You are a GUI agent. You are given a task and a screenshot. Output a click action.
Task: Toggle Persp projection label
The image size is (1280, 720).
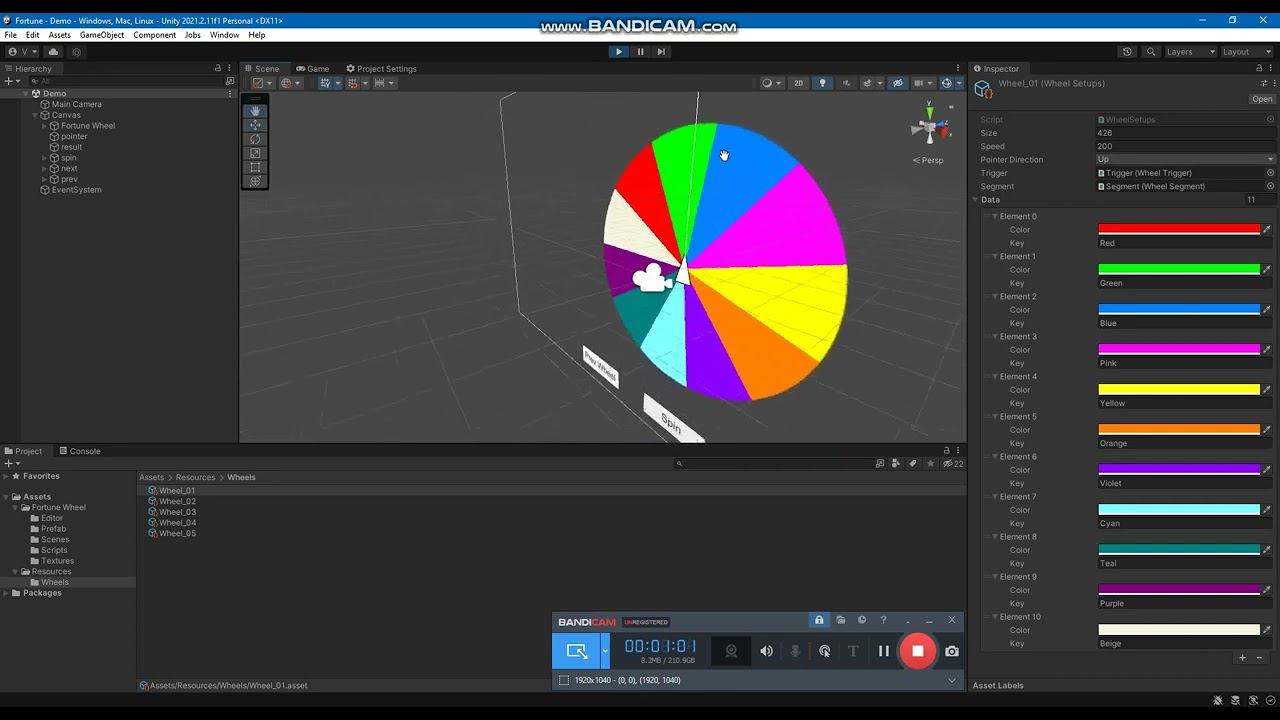coord(928,160)
